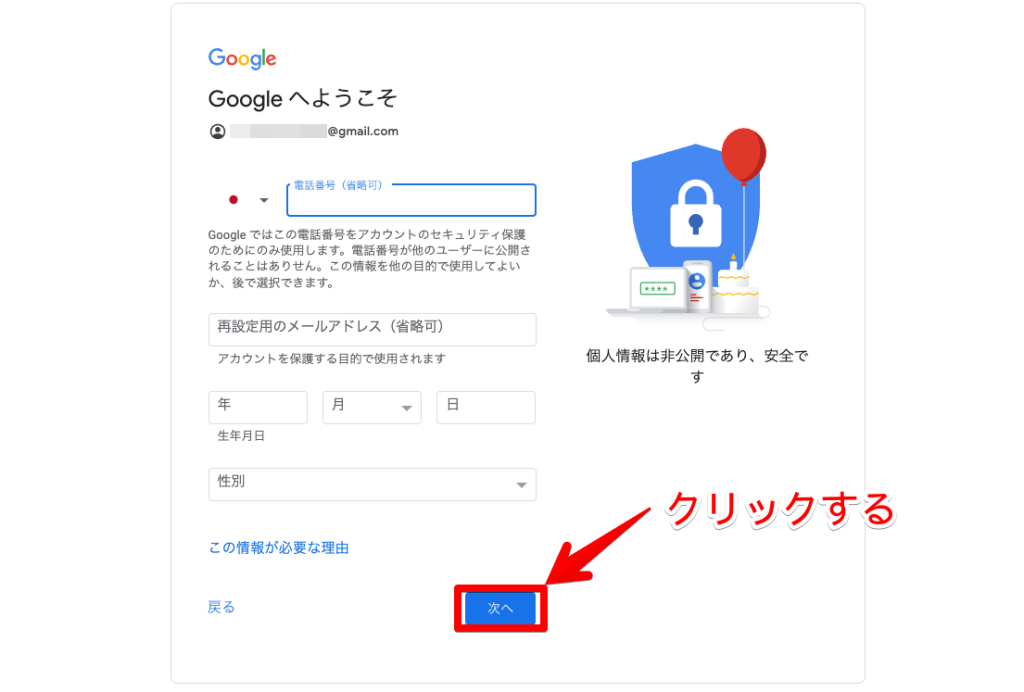Click the masked @gmail.com address
The width and height of the screenshot is (1024, 692).
pos(314,131)
